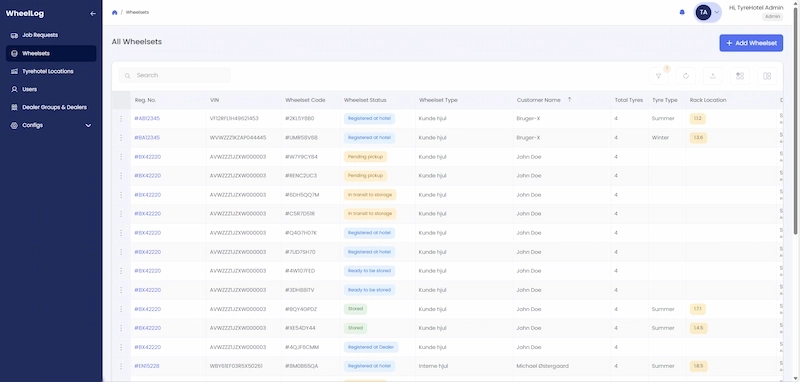Screen dimensions: 800x382
Task: Click customer name Michael Østergaard
Action: coord(542,366)
